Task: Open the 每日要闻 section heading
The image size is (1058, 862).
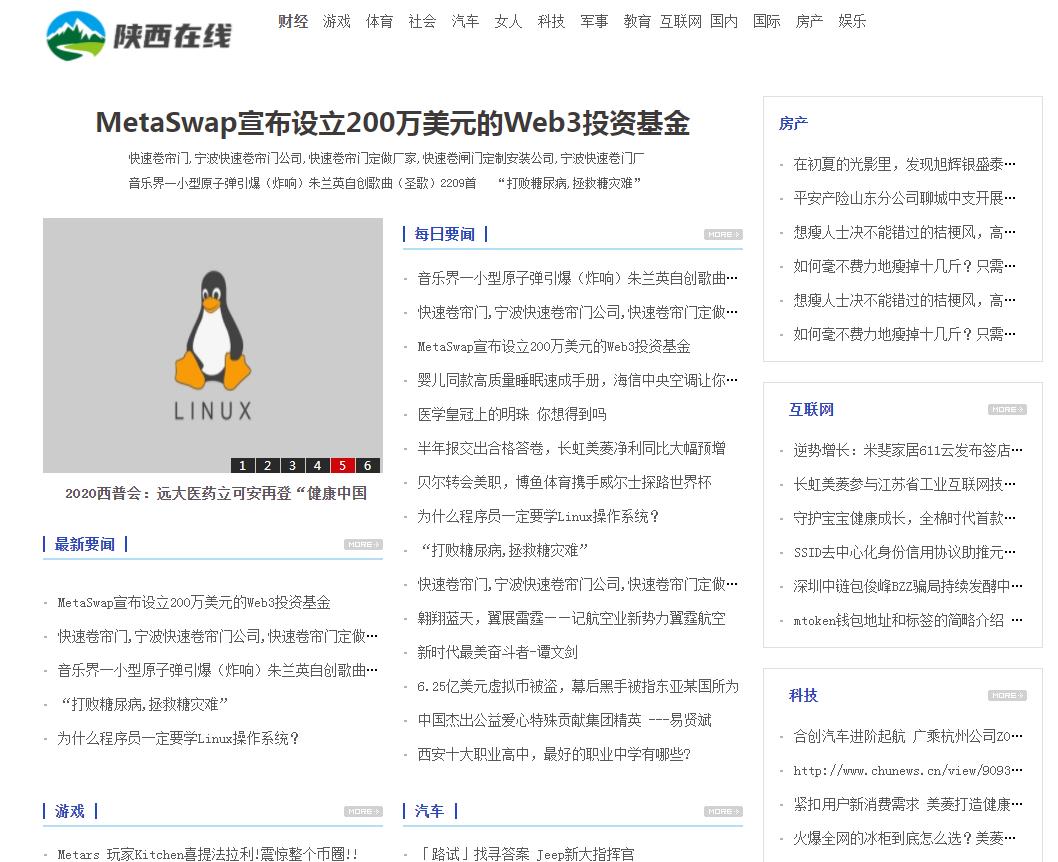Action: pyautogui.click(x=445, y=235)
